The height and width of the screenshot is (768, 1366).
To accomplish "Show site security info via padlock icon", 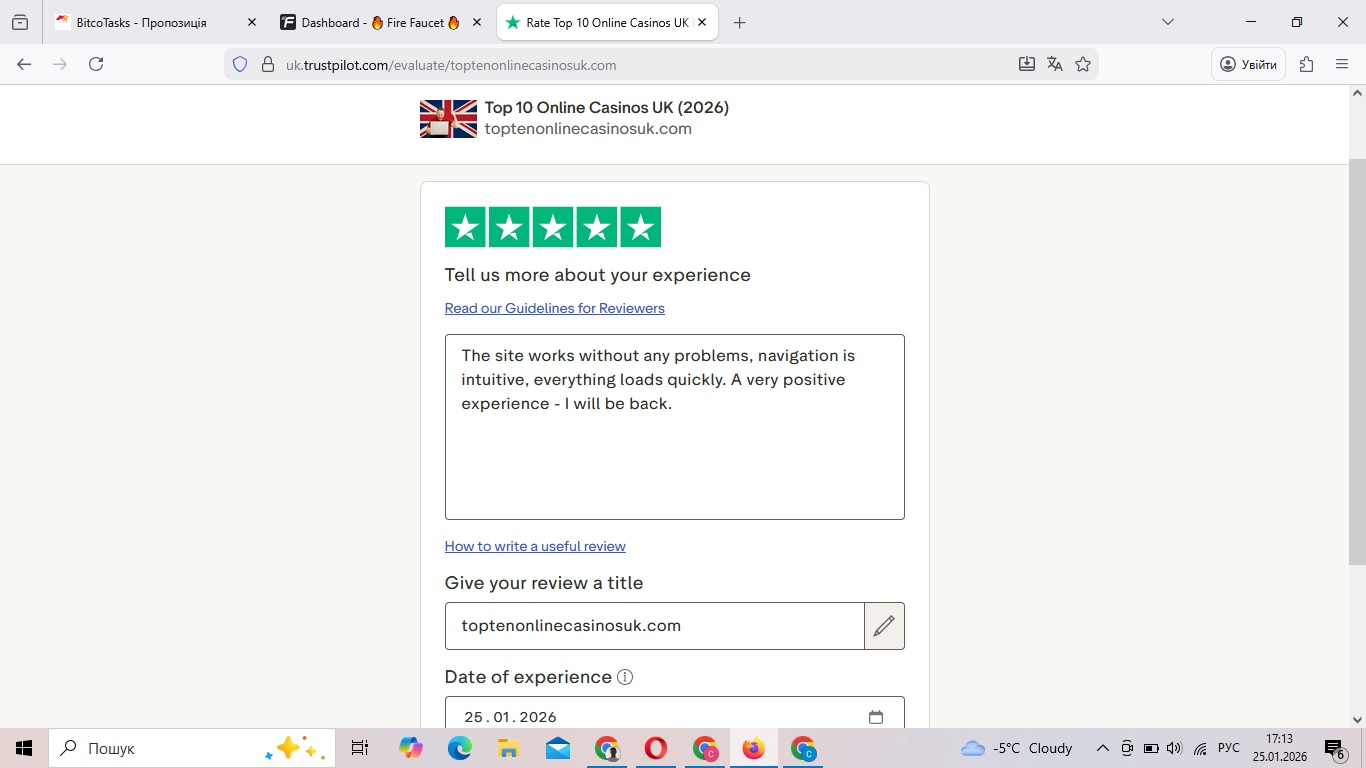I will (267, 65).
